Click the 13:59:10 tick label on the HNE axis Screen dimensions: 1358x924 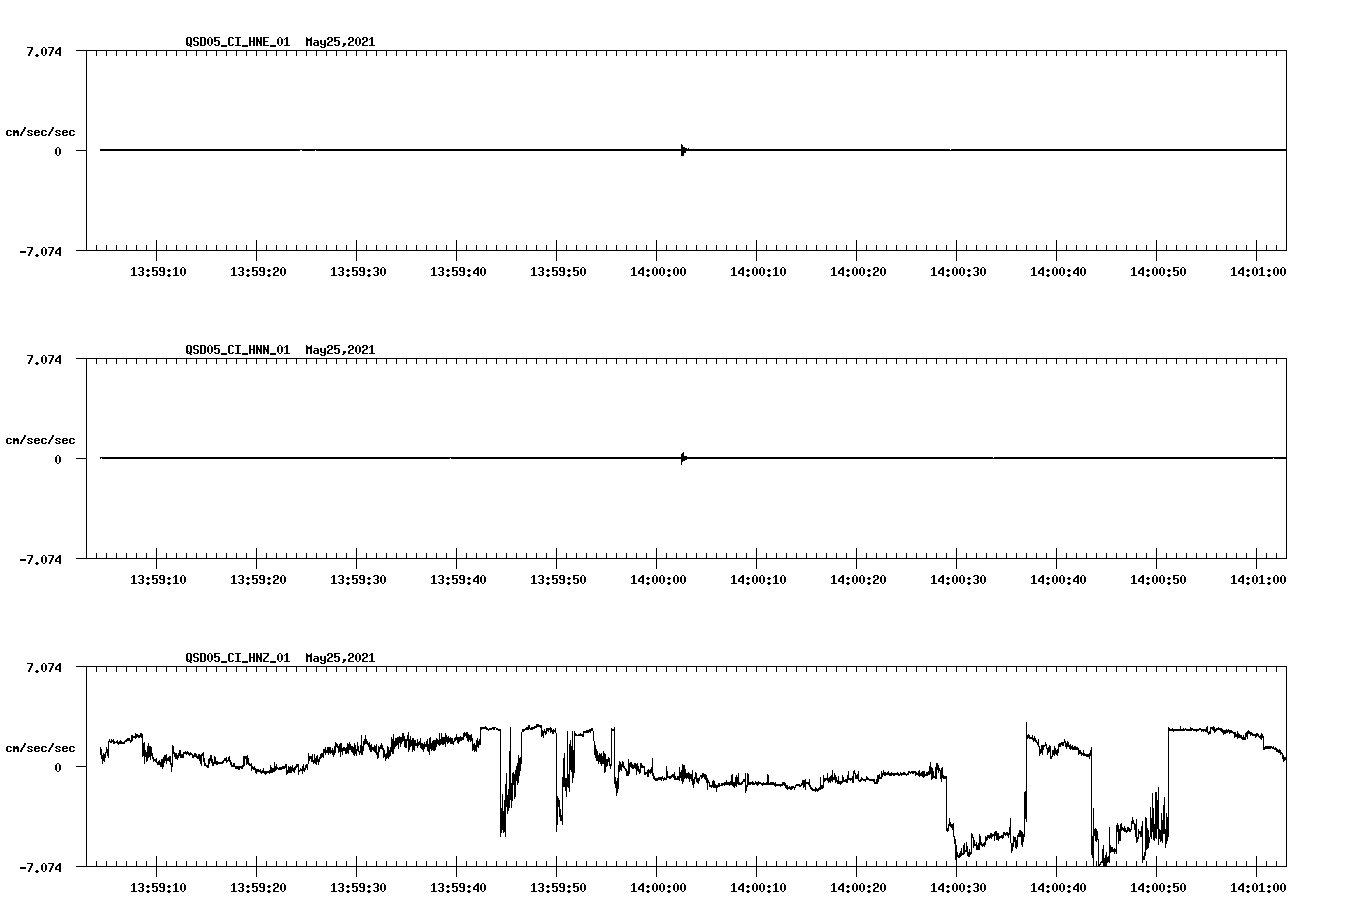point(160,270)
